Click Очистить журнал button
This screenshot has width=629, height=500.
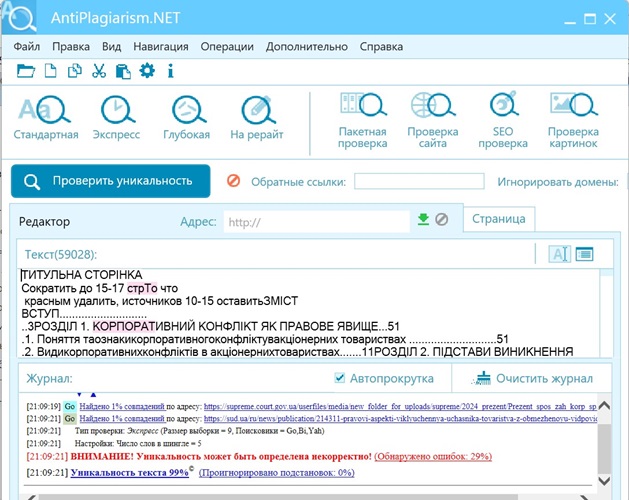coord(532,378)
